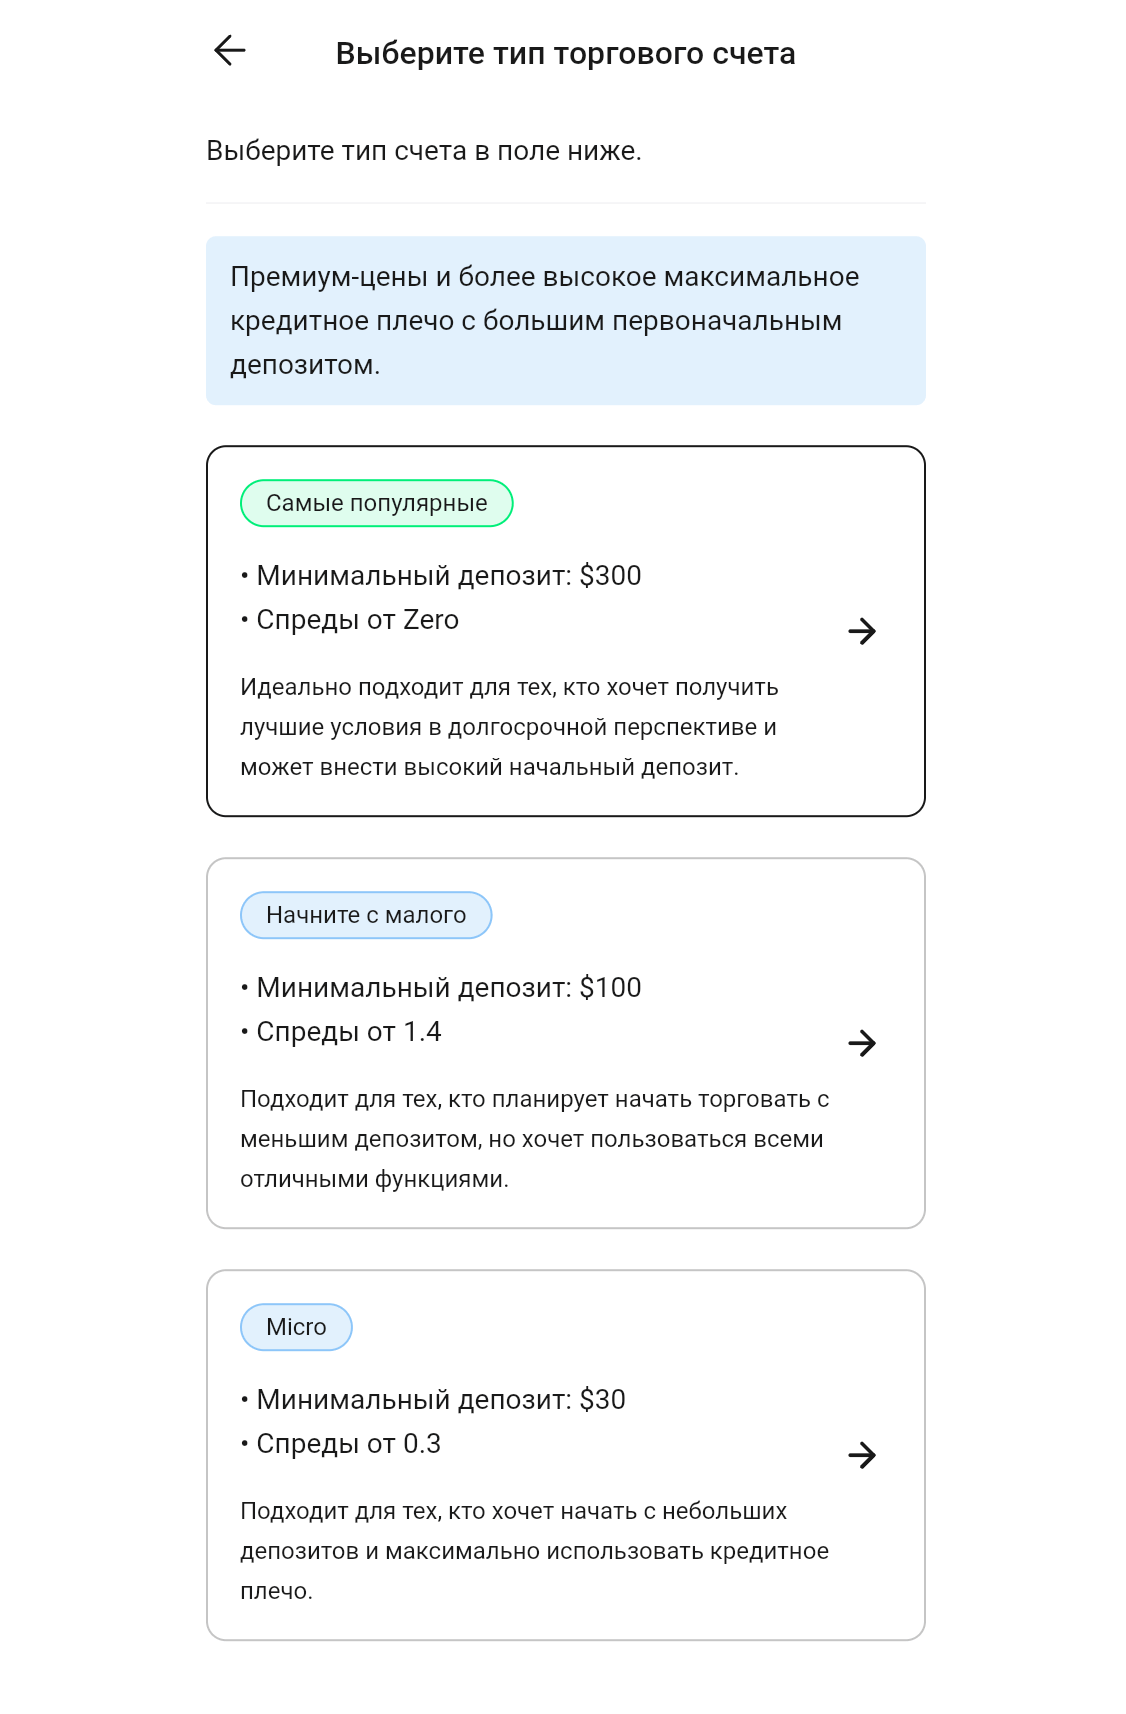Click 'Выберите тип счета в поле ниже' text

(x=424, y=151)
